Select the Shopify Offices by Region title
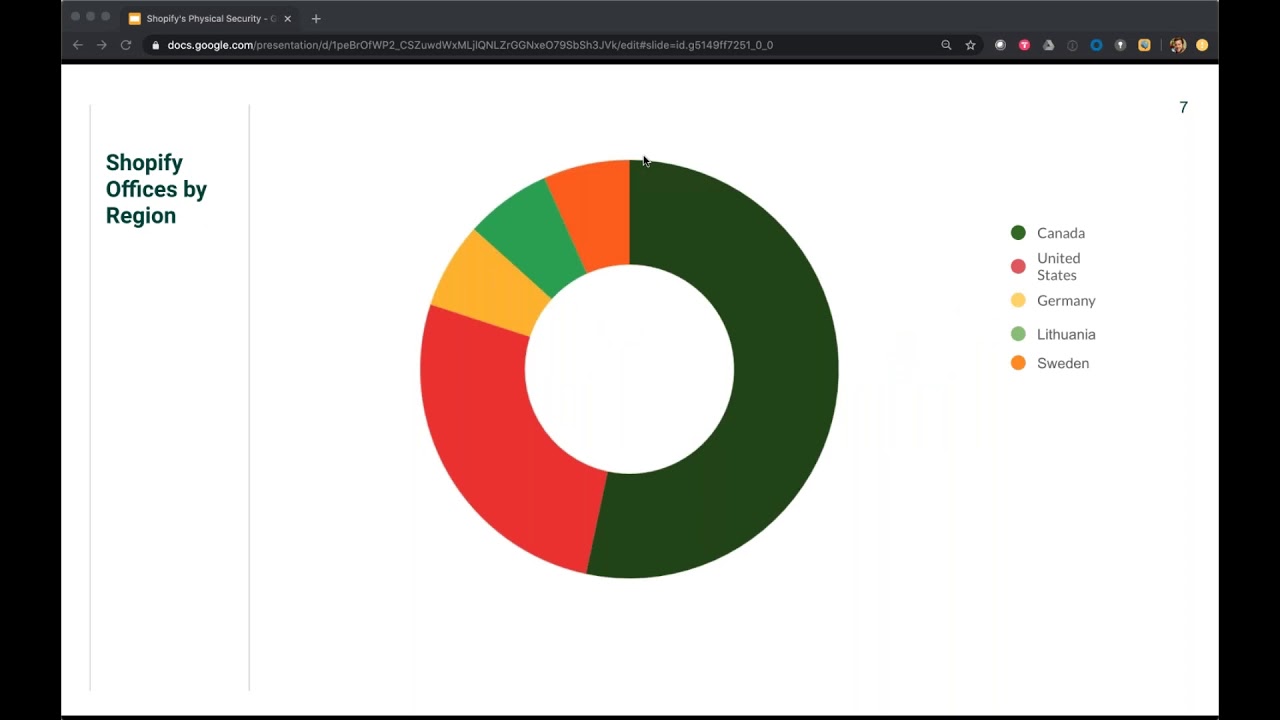Viewport: 1280px width, 720px height. (x=156, y=189)
